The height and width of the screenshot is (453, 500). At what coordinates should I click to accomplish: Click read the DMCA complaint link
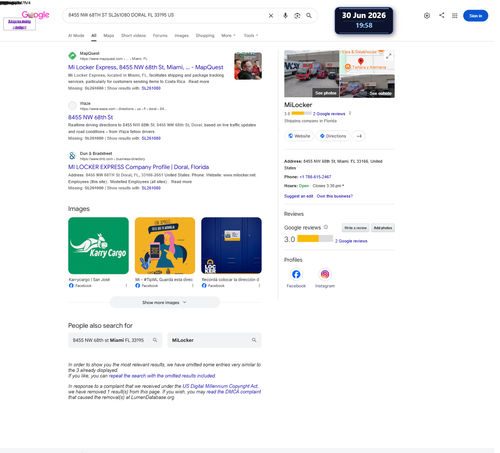[234, 392]
